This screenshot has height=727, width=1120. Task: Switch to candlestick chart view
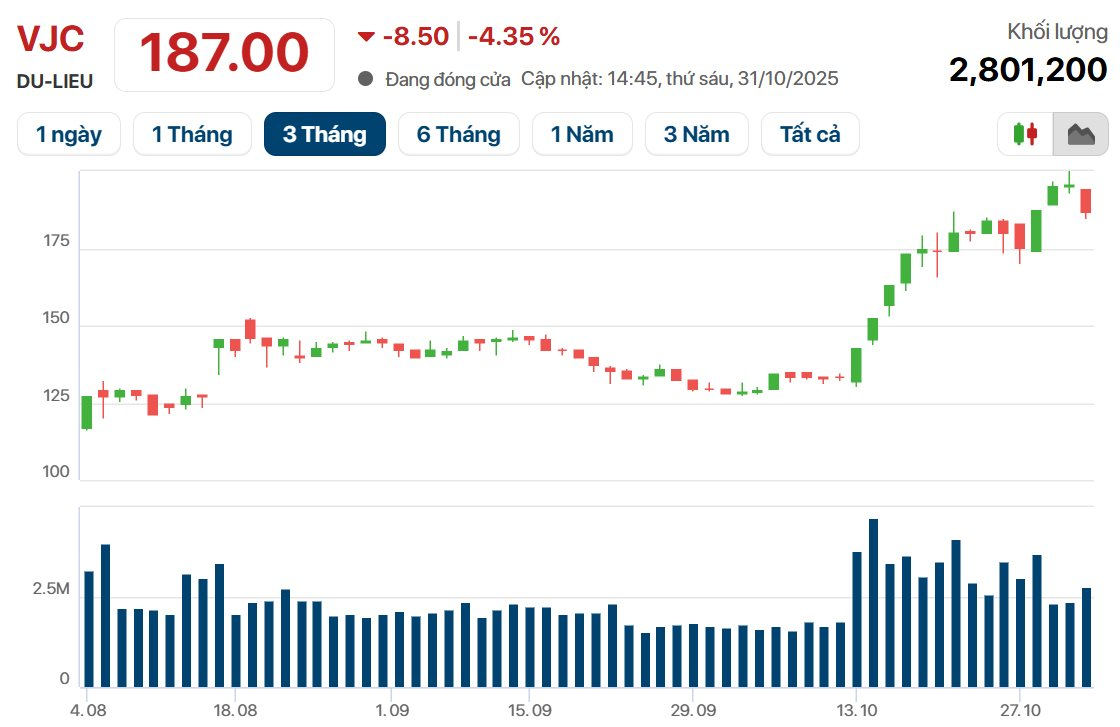click(1025, 134)
